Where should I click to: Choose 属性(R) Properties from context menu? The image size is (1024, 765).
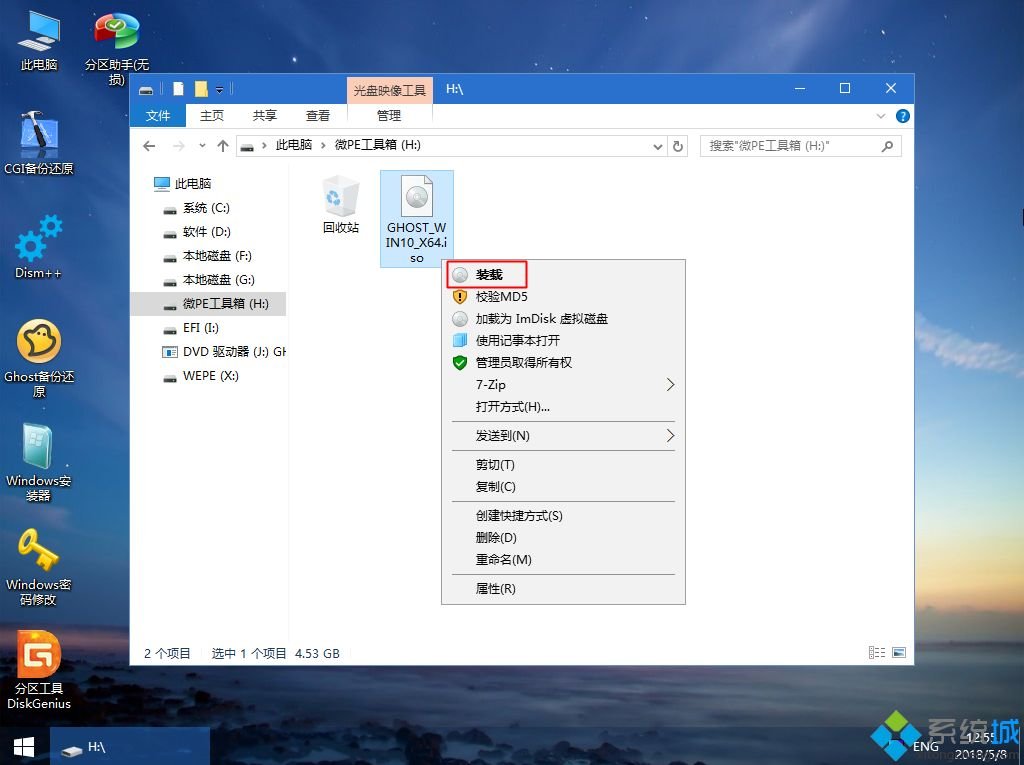pos(495,589)
